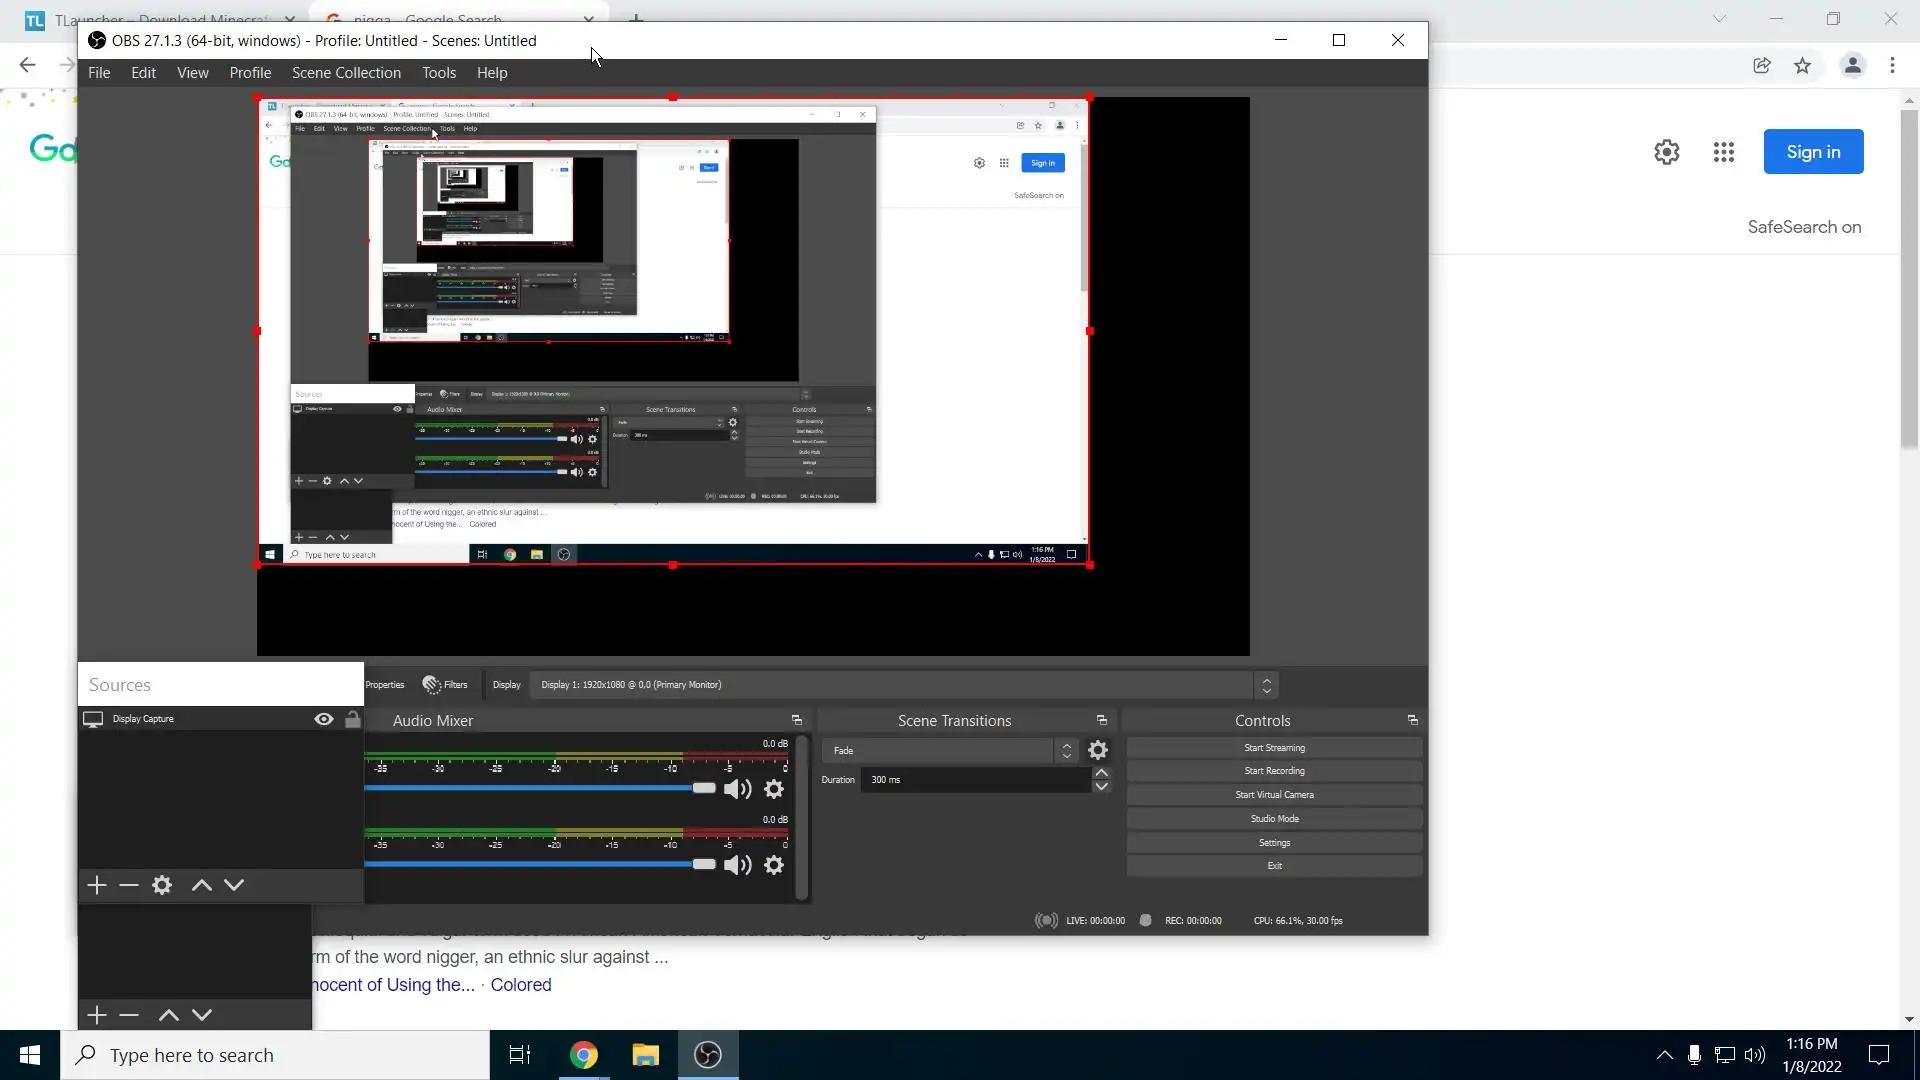Mute the first audio mixer track
Image resolution: width=1920 pixels, height=1080 pixels.
click(x=737, y=789)
